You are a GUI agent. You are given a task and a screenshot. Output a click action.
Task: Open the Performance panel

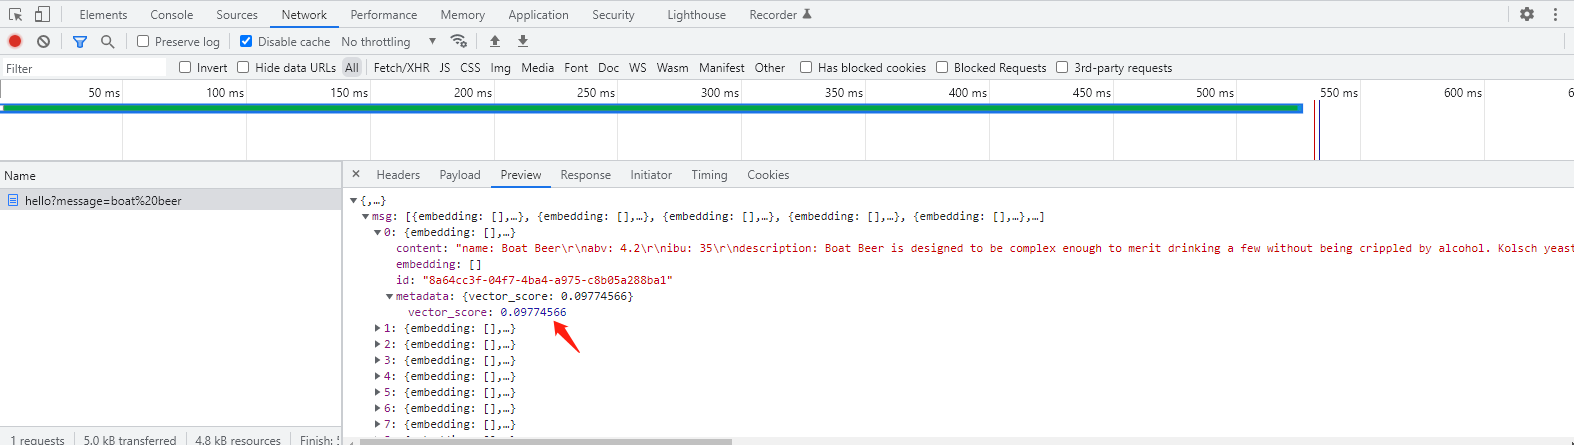[x=384, y=14]
